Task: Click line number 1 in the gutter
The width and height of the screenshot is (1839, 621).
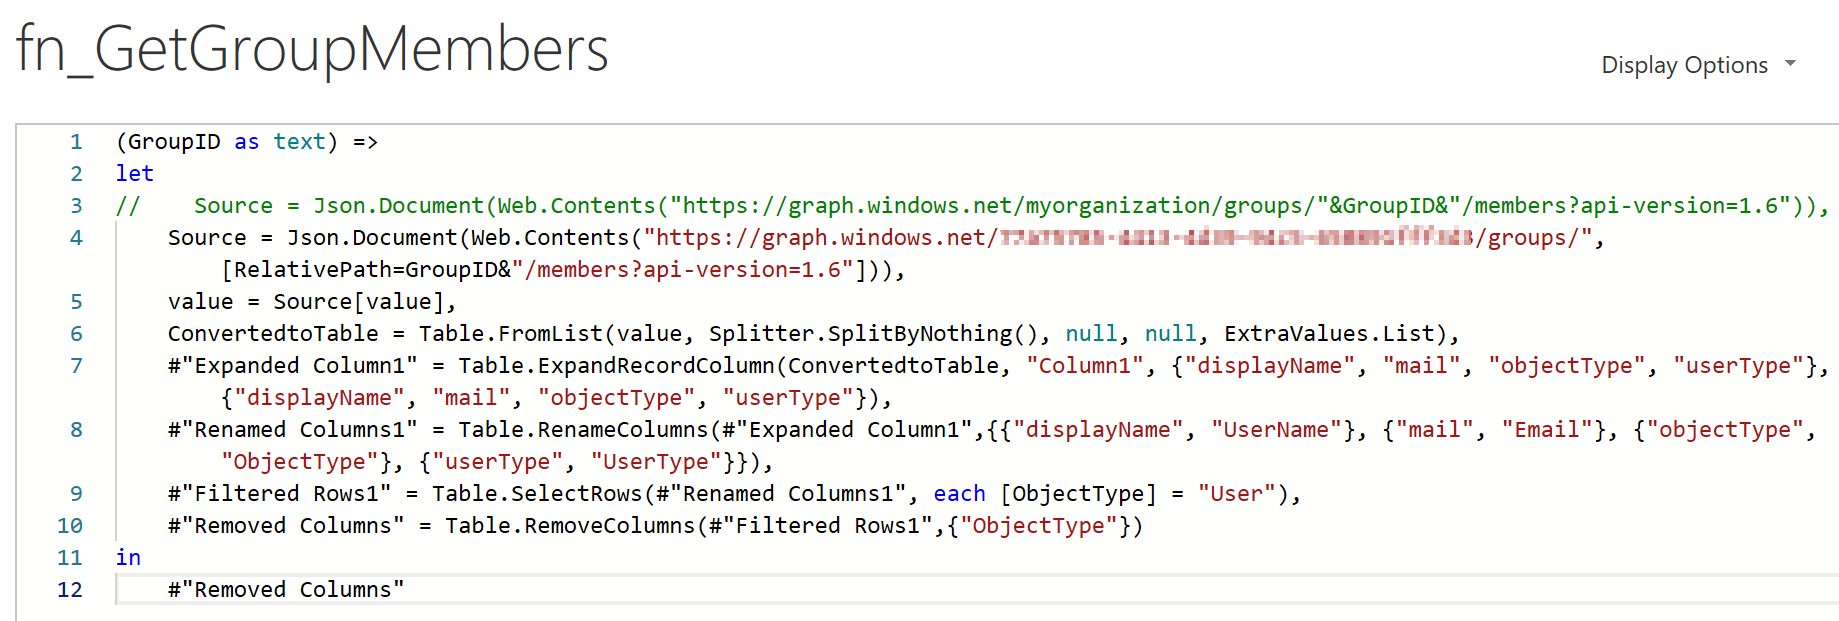Action: [76, 142]
